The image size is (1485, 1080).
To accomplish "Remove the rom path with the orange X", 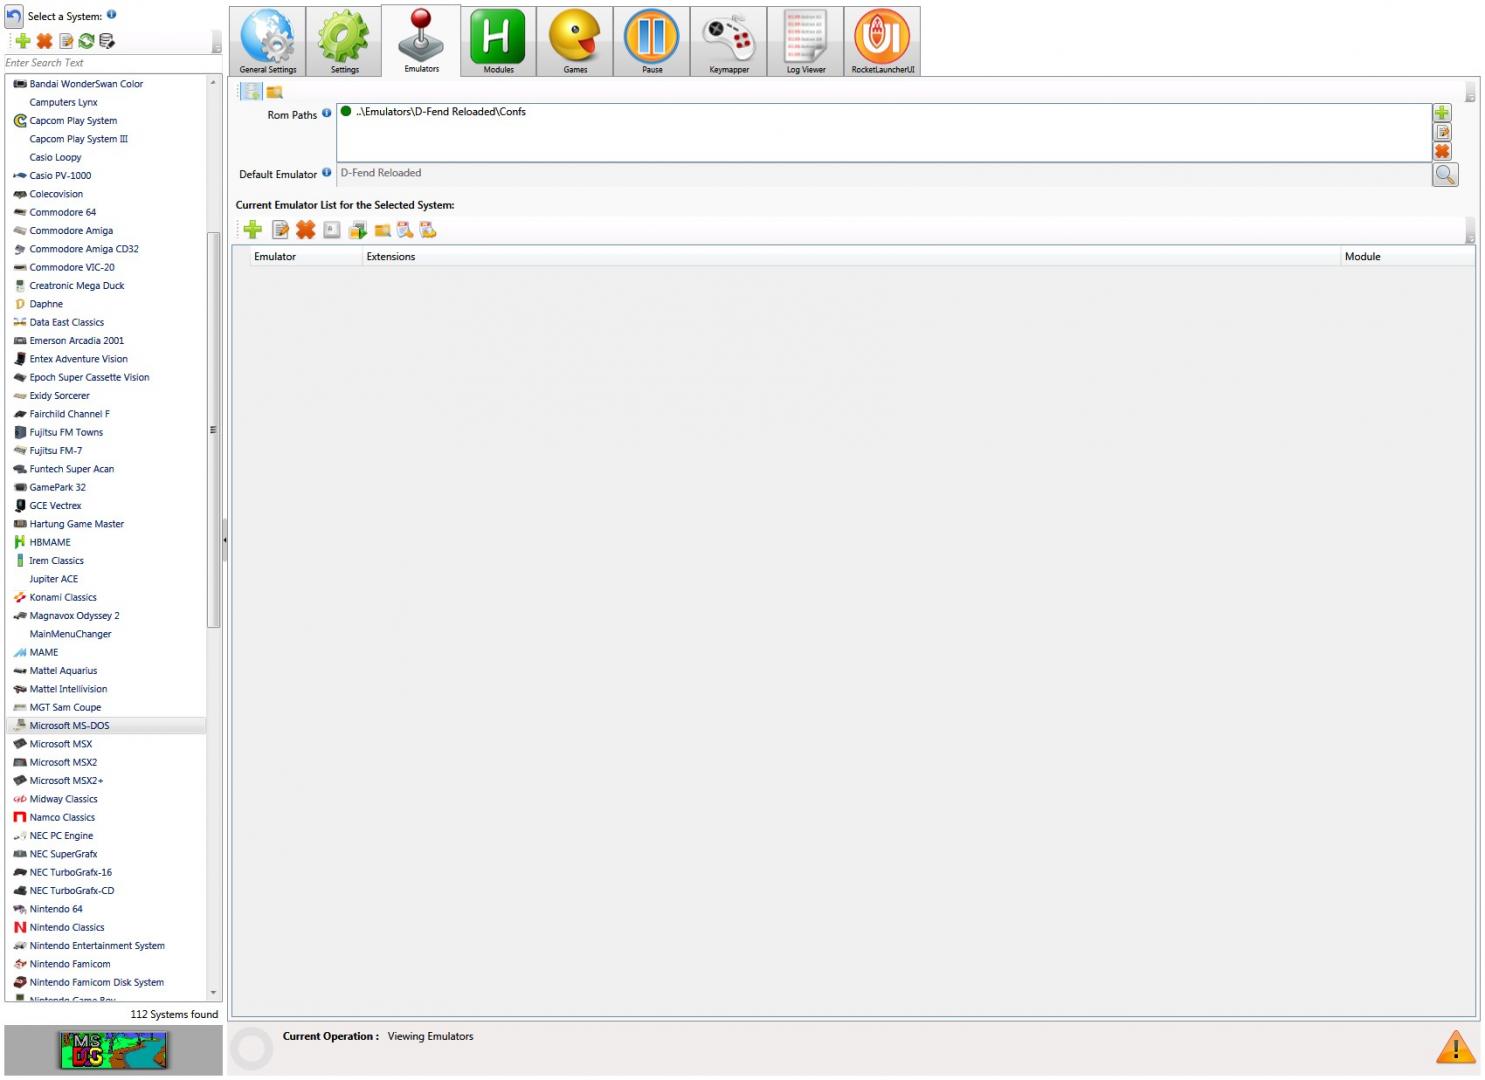I will [x=1442, y=151].
